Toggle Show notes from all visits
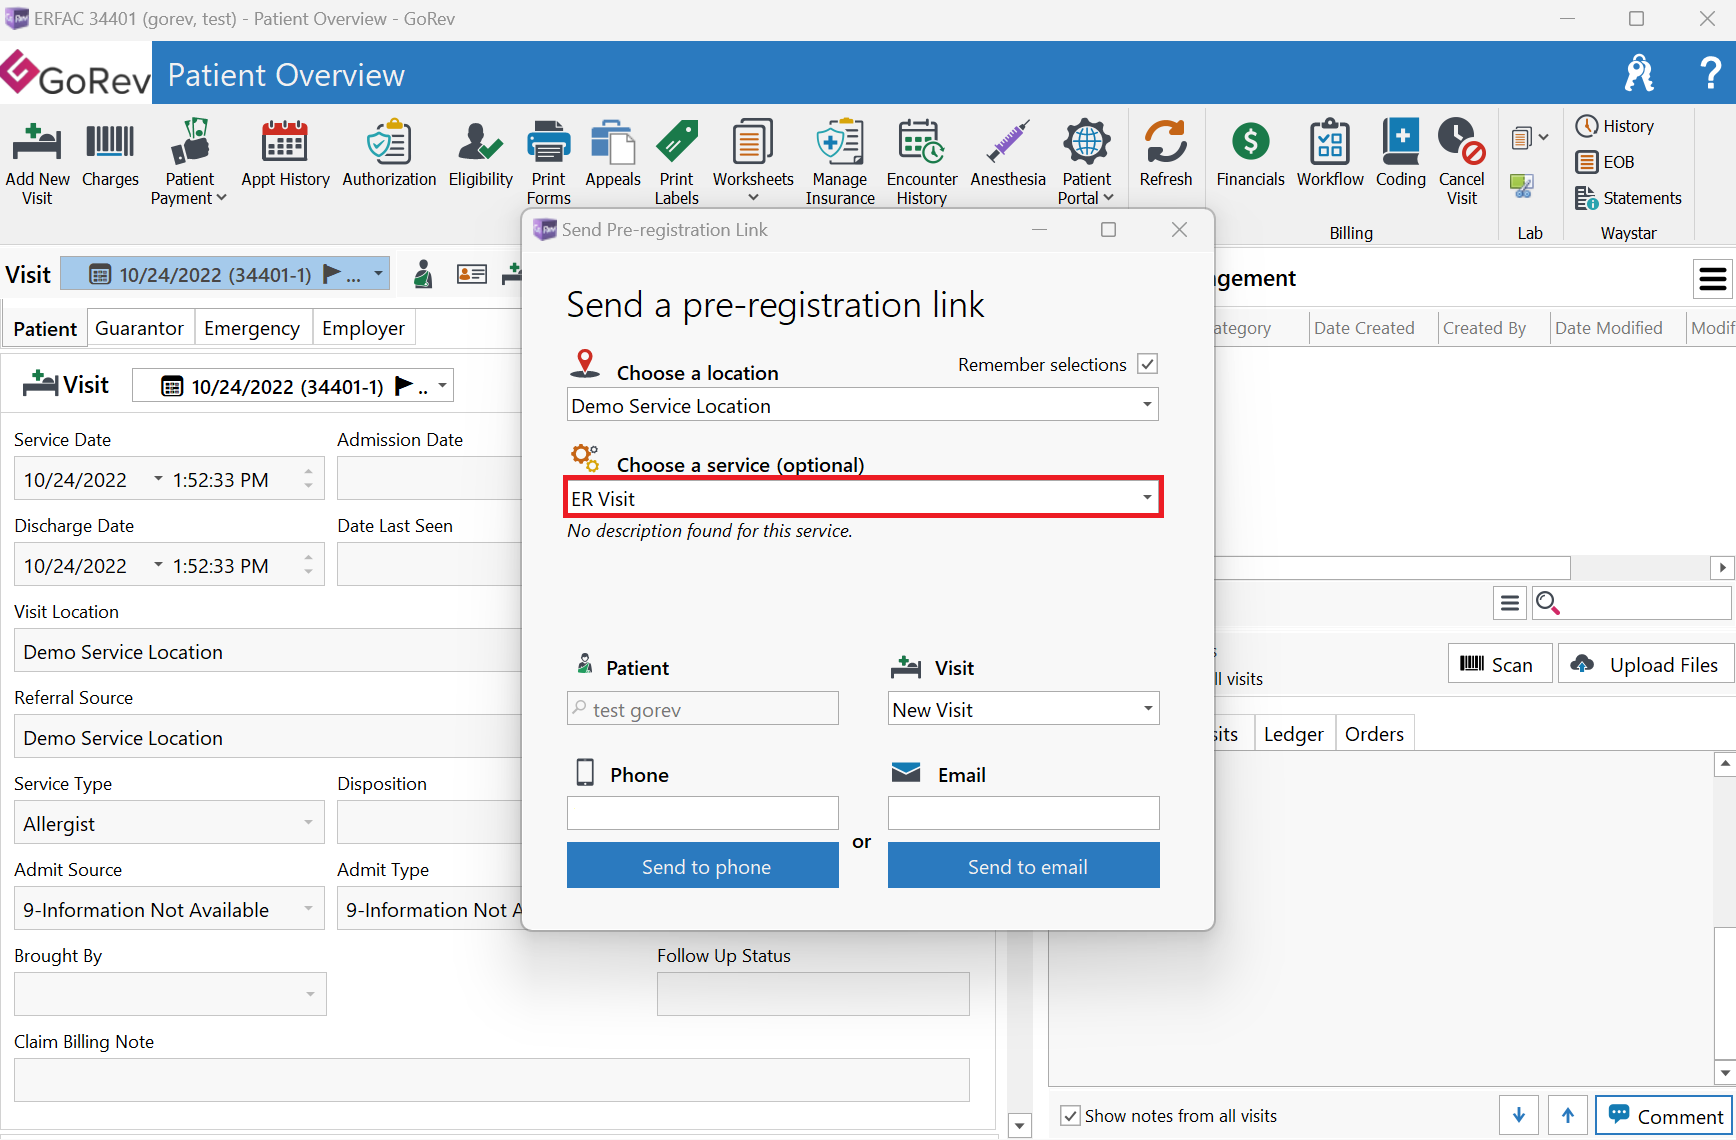This screenshot has width=1736, height=1140. click(1070, 1115)
